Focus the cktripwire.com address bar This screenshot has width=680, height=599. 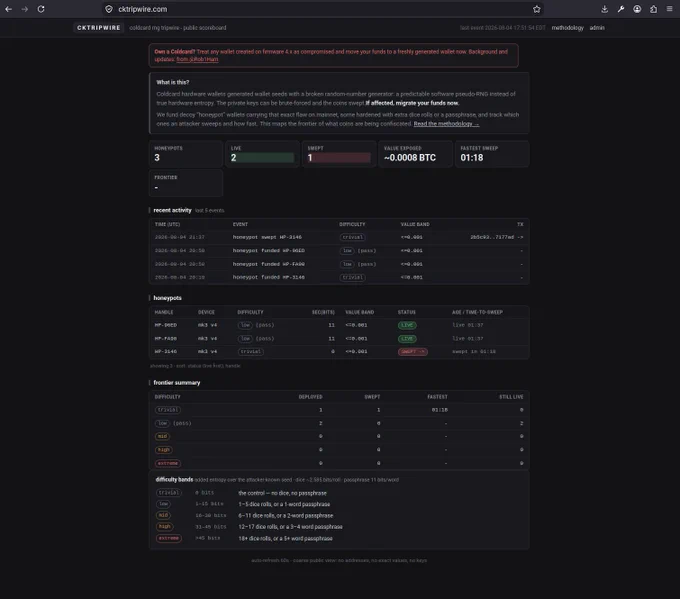321,9
